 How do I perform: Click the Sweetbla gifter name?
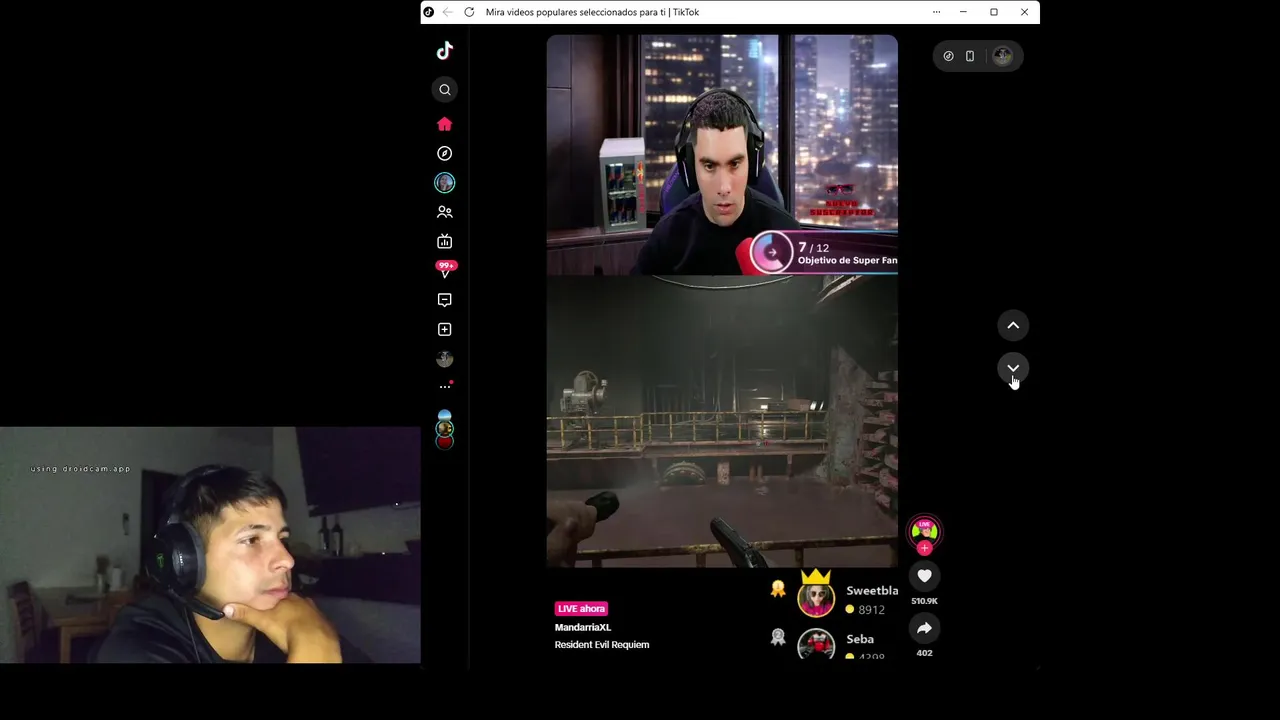[872, 591]
